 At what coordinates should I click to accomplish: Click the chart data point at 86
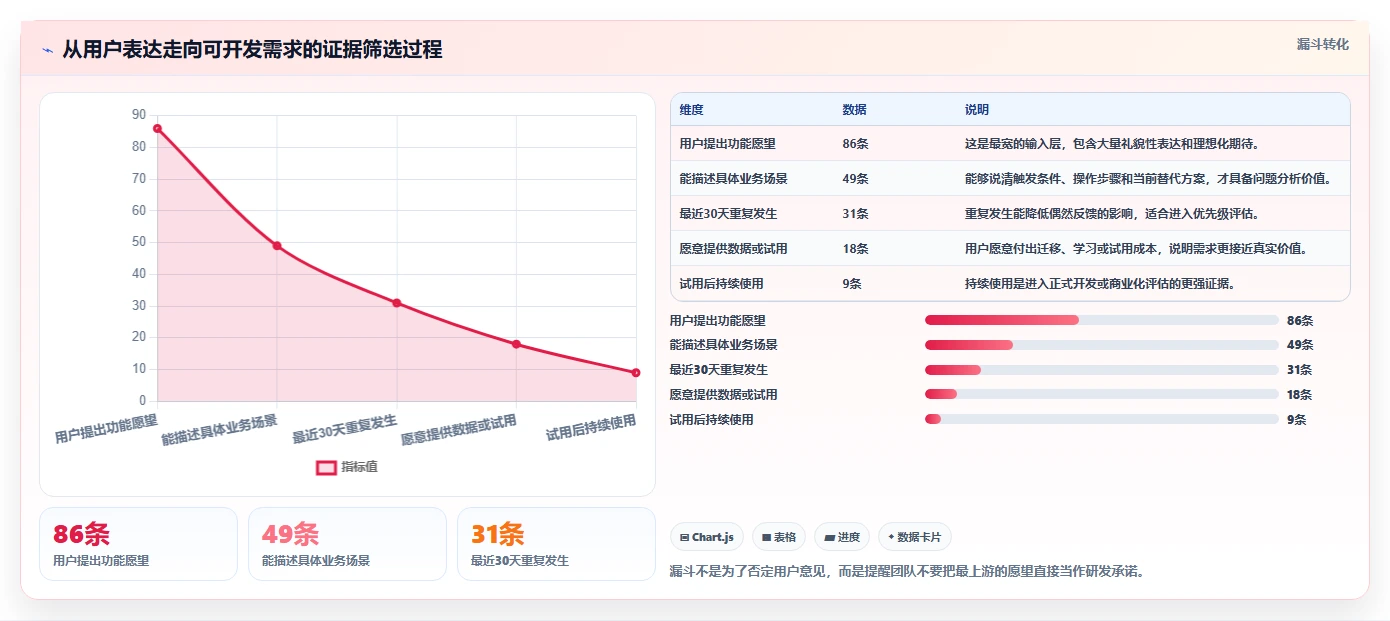pos(157,128)
